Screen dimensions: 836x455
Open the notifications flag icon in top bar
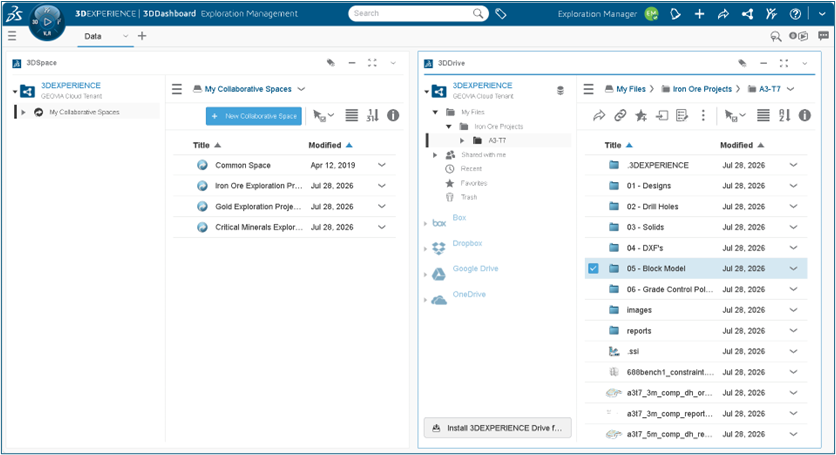pyautogui.click(x=676, y=14)
